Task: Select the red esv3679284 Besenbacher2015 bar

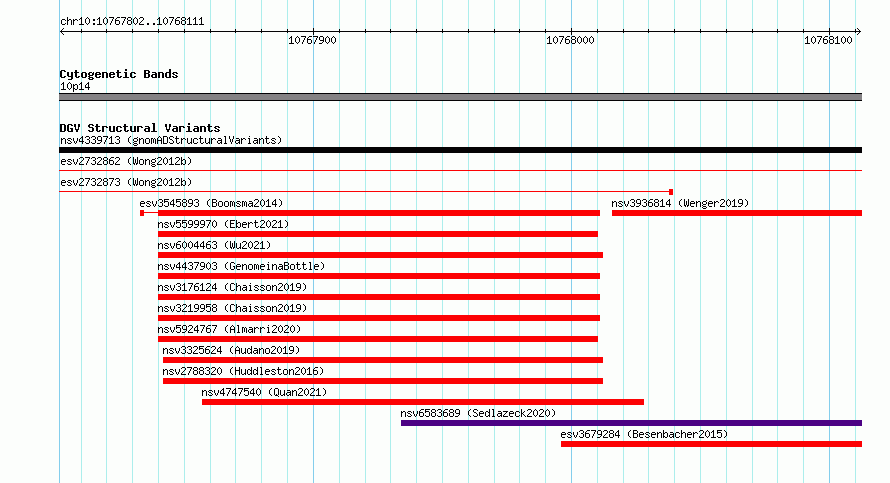Action: [x=711, y=444]
